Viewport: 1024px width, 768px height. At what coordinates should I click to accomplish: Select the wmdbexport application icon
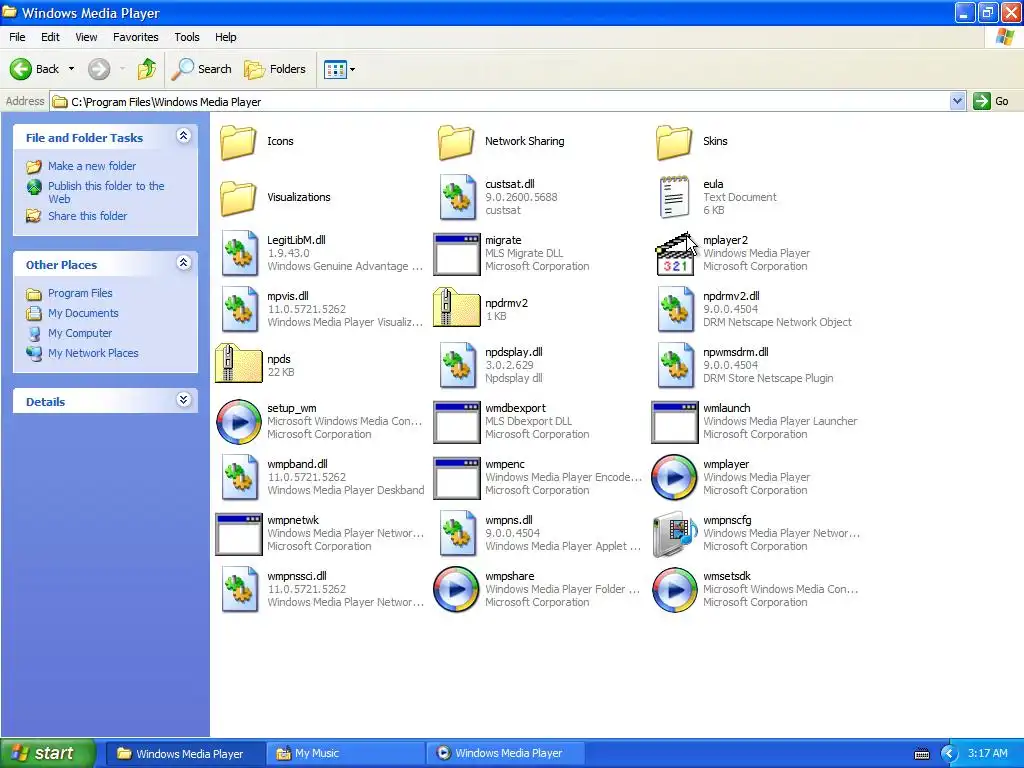[457, 423]
